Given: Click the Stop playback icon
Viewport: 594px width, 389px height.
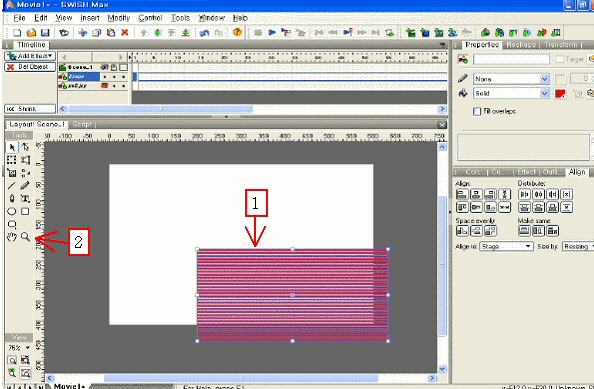Looking at the screenshot, I should point(258,33).
